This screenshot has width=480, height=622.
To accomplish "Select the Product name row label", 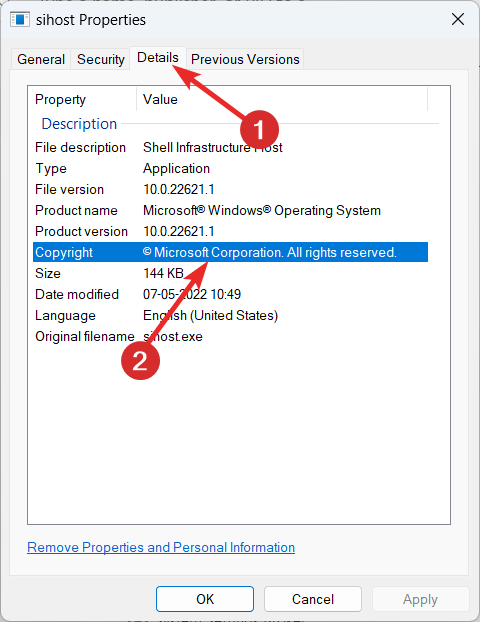I will tap(76, 211).
